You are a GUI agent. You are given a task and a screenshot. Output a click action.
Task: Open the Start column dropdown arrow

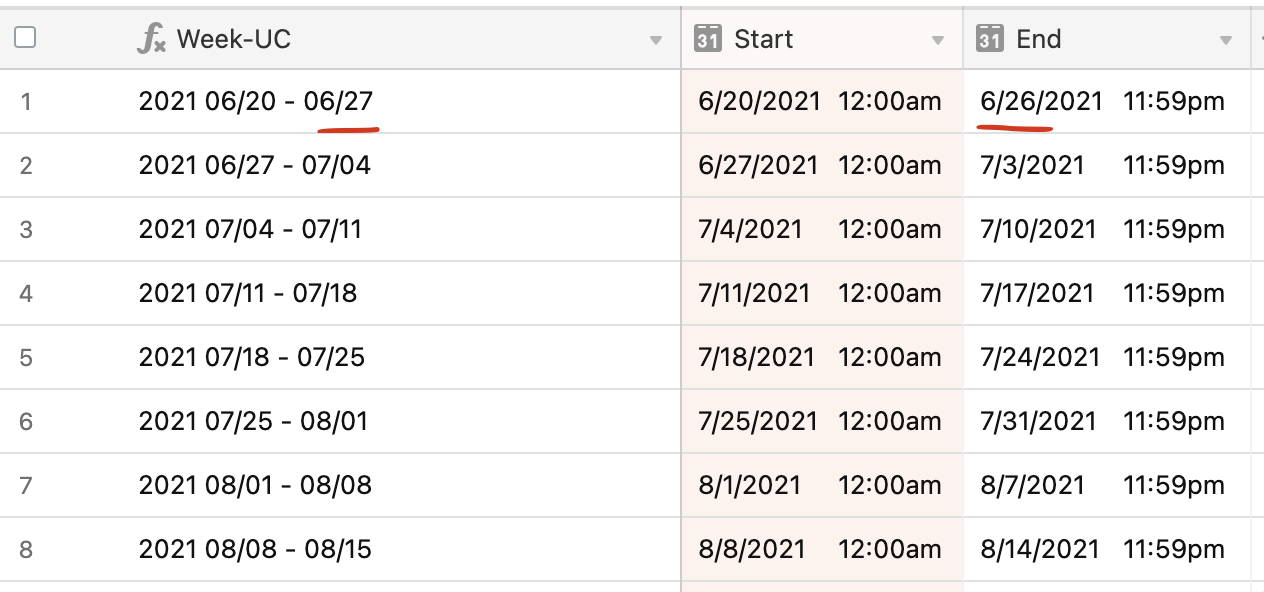[938, 40]
